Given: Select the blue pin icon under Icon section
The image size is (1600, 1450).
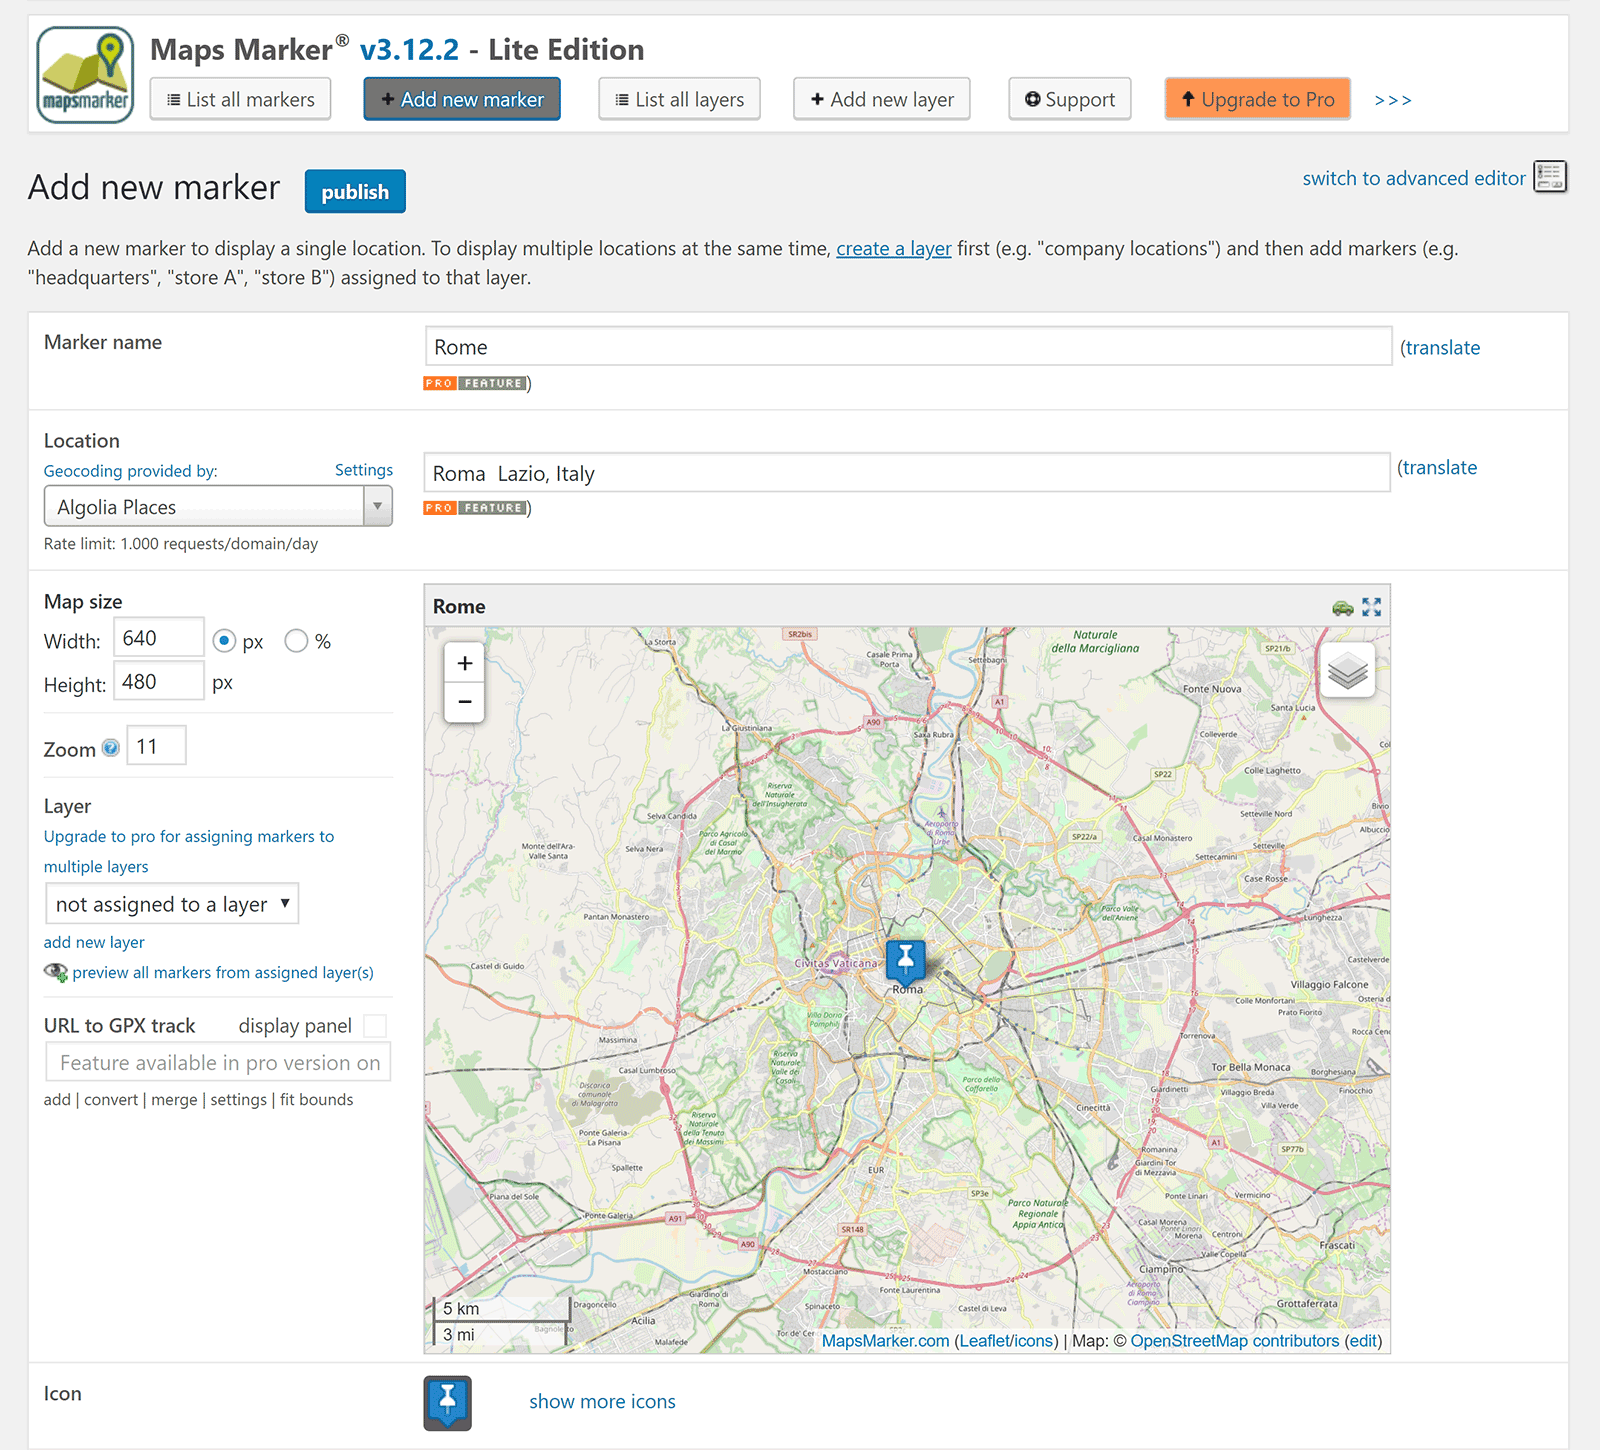Looking at the screenshot, I should 447,1403.
